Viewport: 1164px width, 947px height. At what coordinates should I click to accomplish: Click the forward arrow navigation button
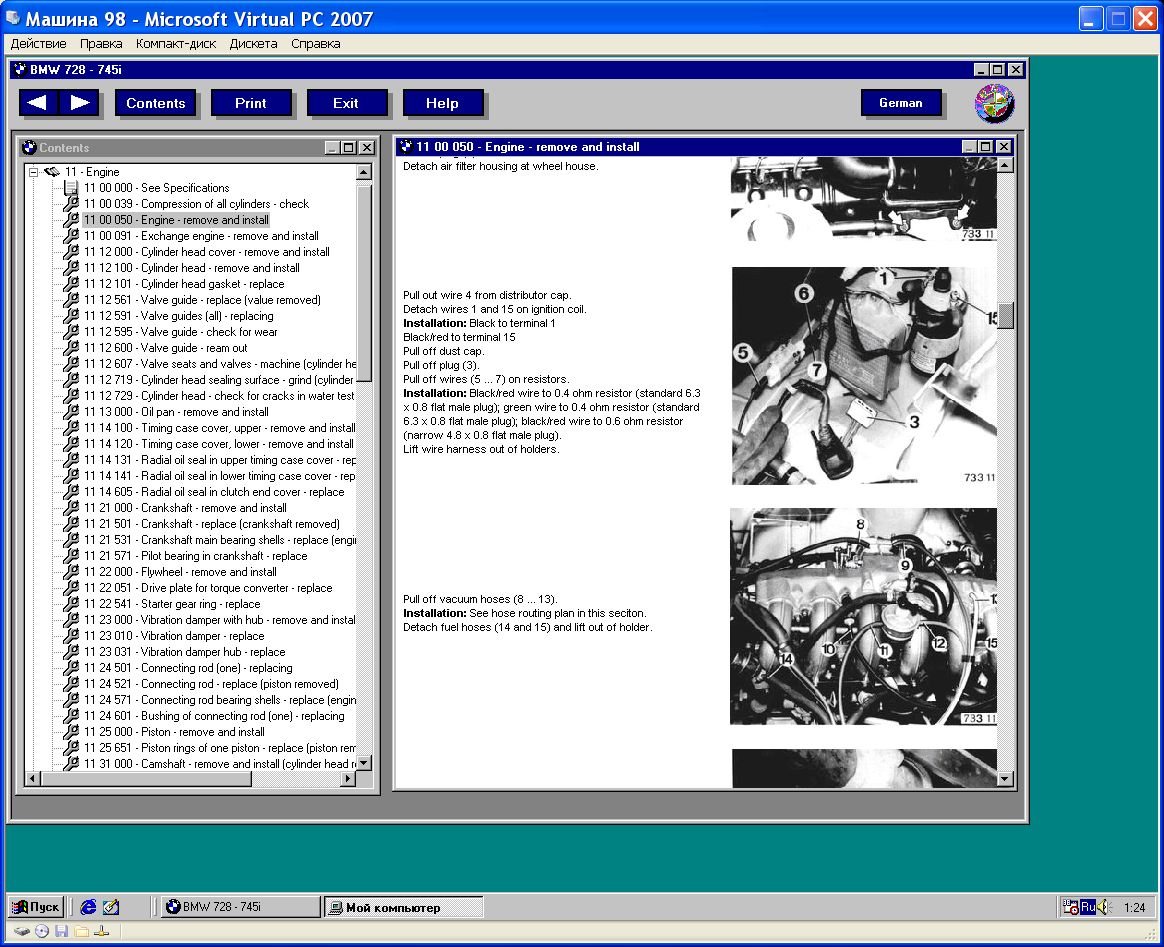80,103
